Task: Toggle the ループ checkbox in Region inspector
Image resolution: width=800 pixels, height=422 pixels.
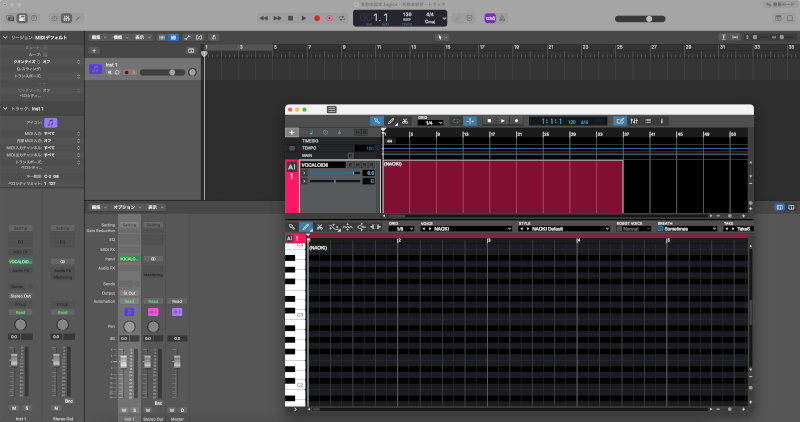Action: coord(45,55)
